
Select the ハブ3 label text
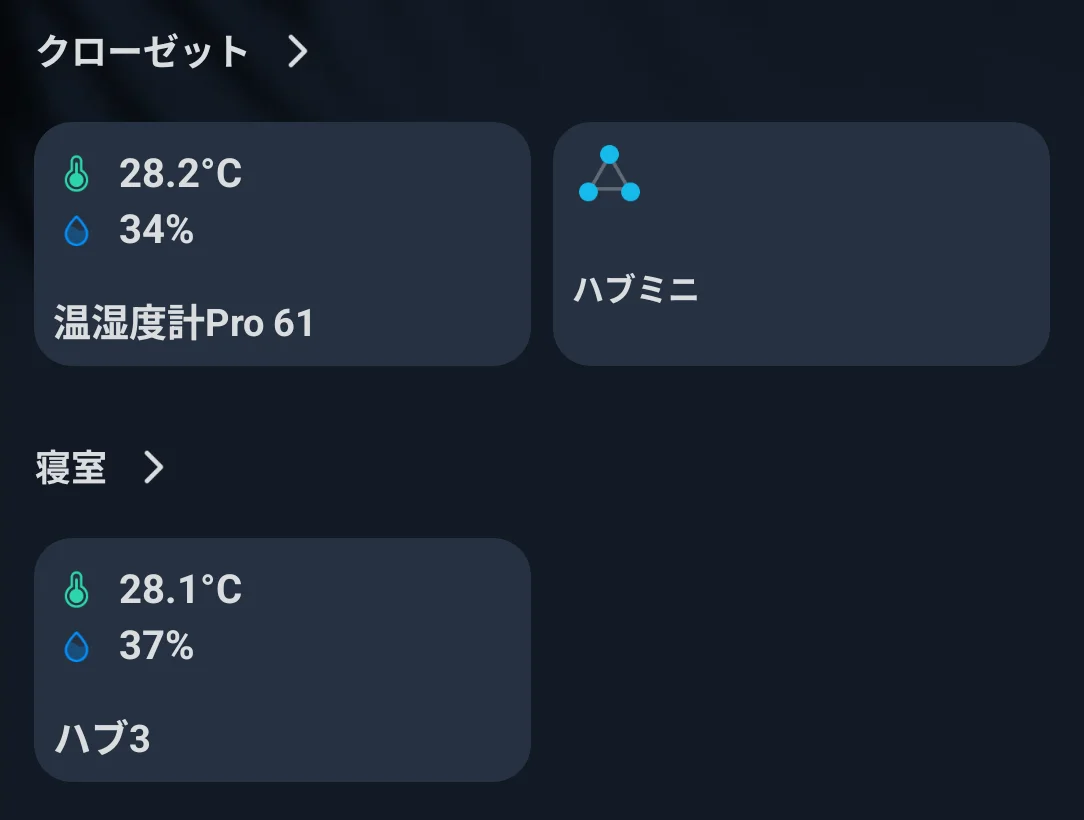tap(102, 739)
